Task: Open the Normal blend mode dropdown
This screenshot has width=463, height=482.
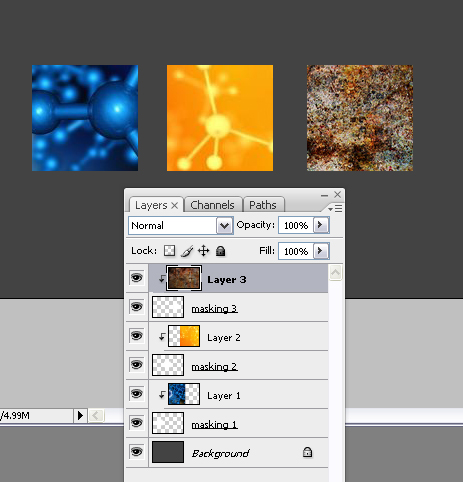Action: click(x=181, y=226)
